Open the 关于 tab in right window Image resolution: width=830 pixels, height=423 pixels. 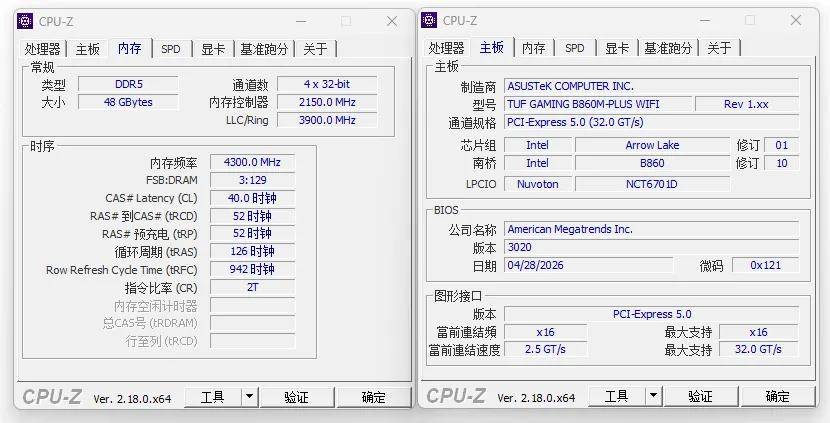point(719,48)
